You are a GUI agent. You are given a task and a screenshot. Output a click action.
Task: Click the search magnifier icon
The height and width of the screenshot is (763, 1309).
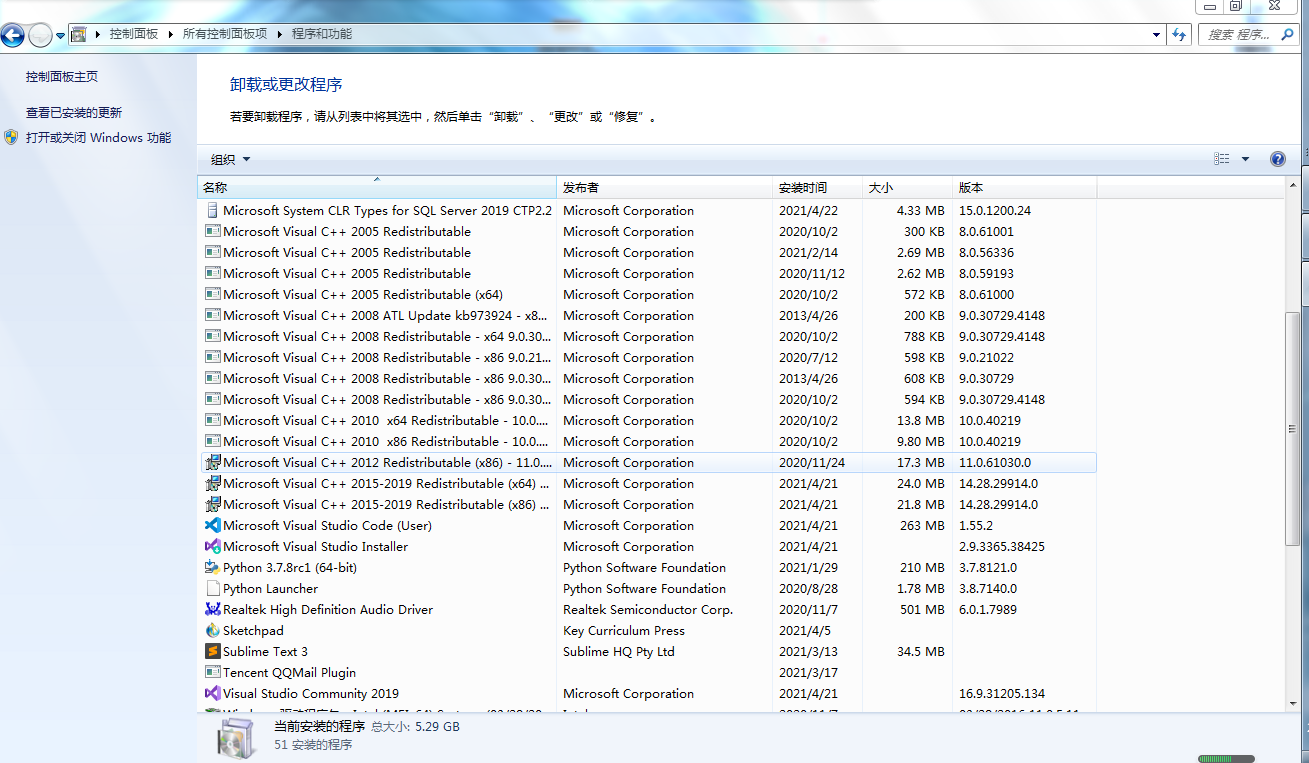click(1288, 34)
